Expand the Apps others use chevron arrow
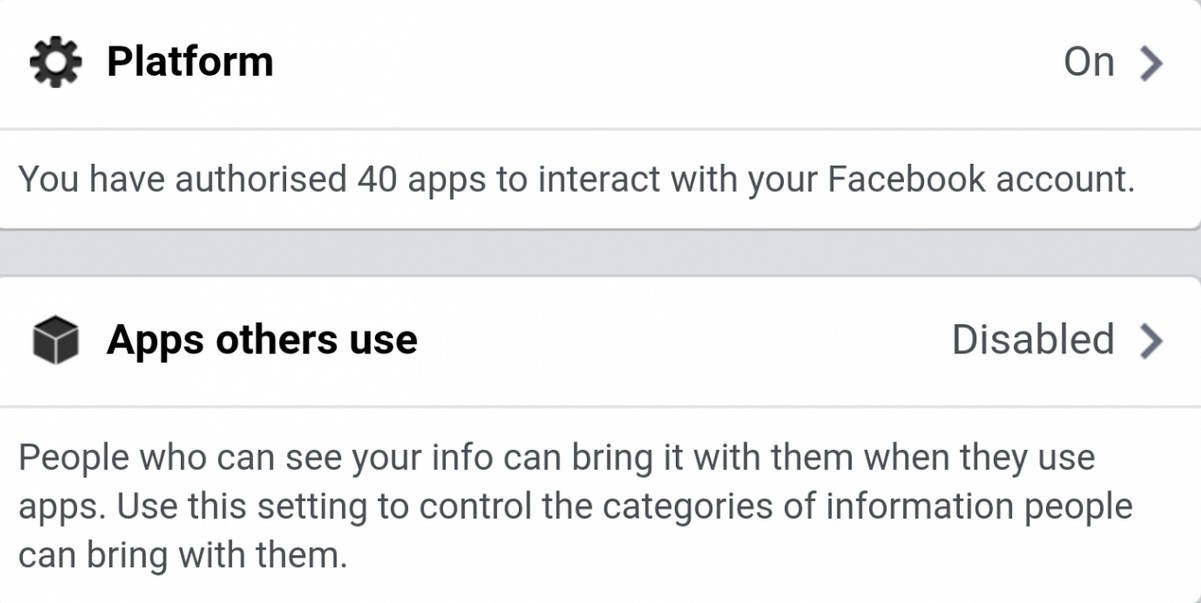The width and height of the screenshot is (1201, 603). tap(1152, 341)
